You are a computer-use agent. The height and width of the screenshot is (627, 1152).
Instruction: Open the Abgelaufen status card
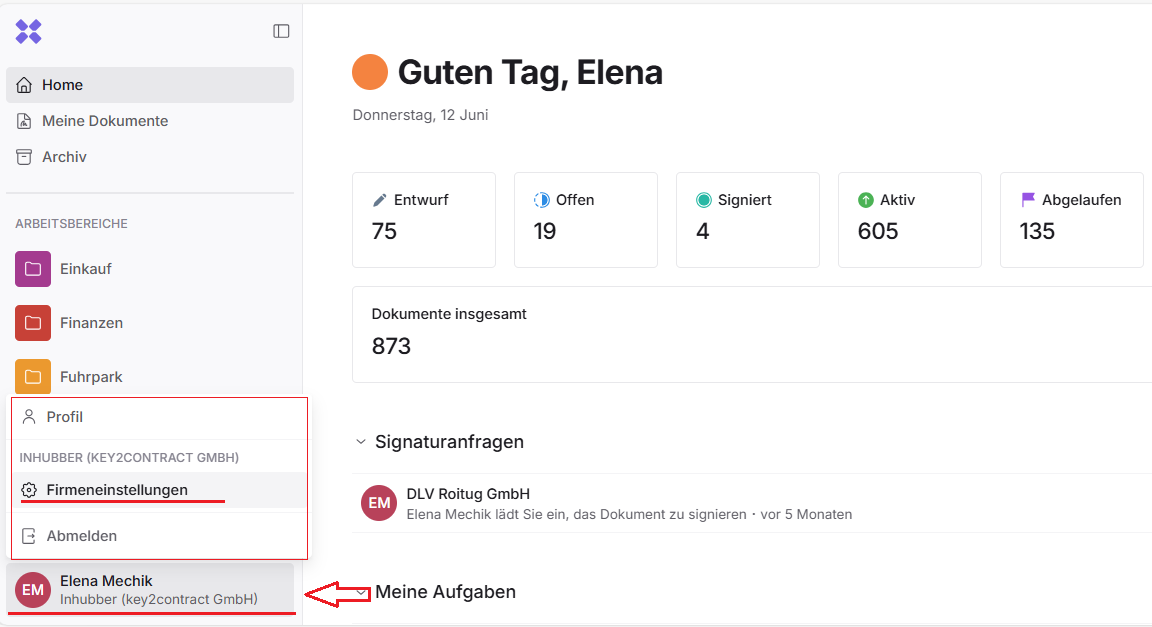pos(1071,220)
